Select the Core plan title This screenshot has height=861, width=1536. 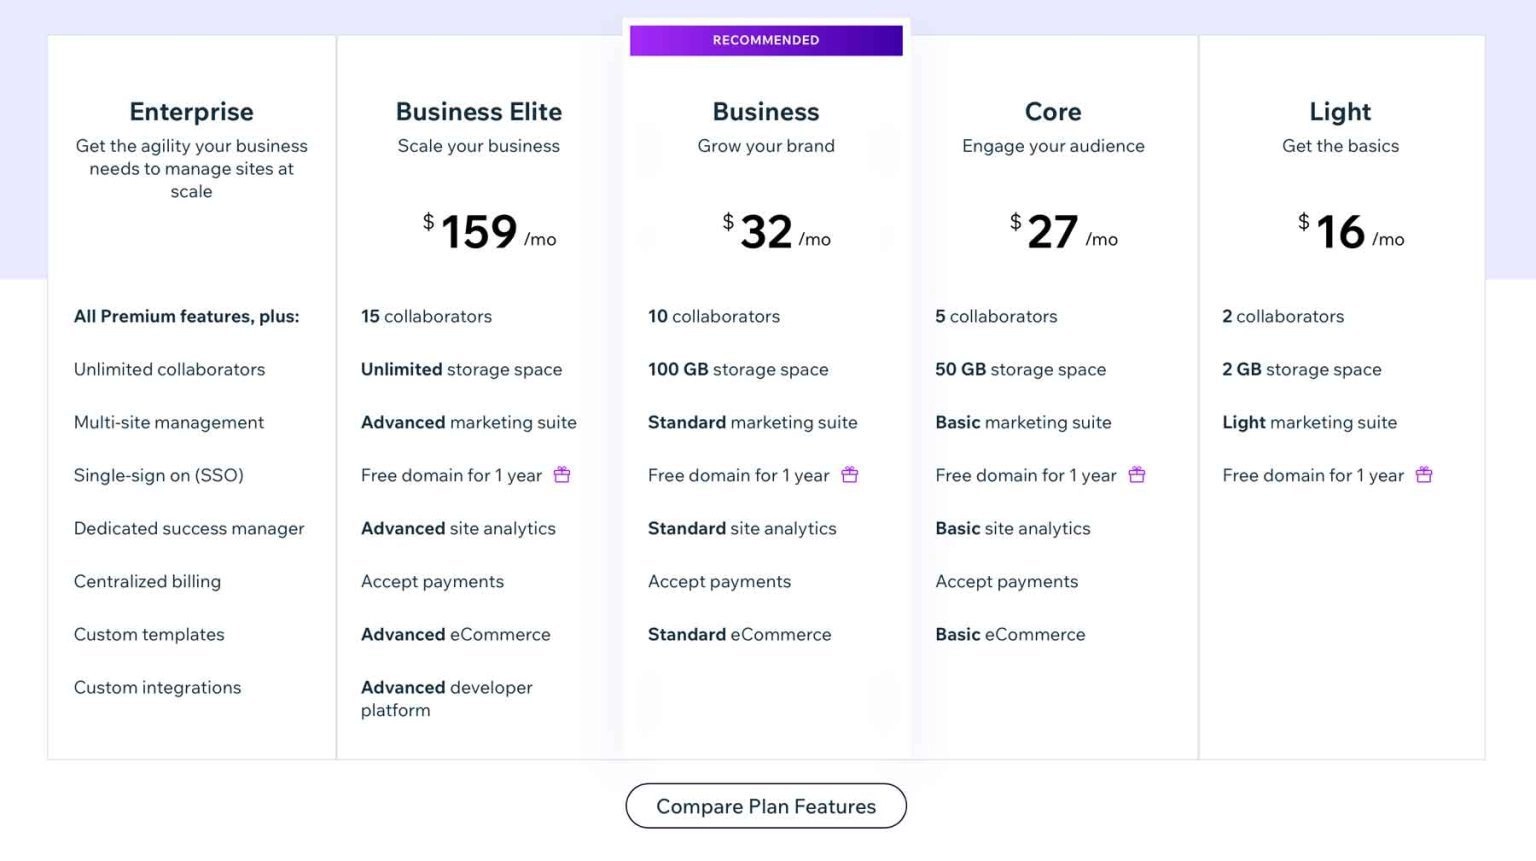pyautogui.click(x=1053, y=112)
